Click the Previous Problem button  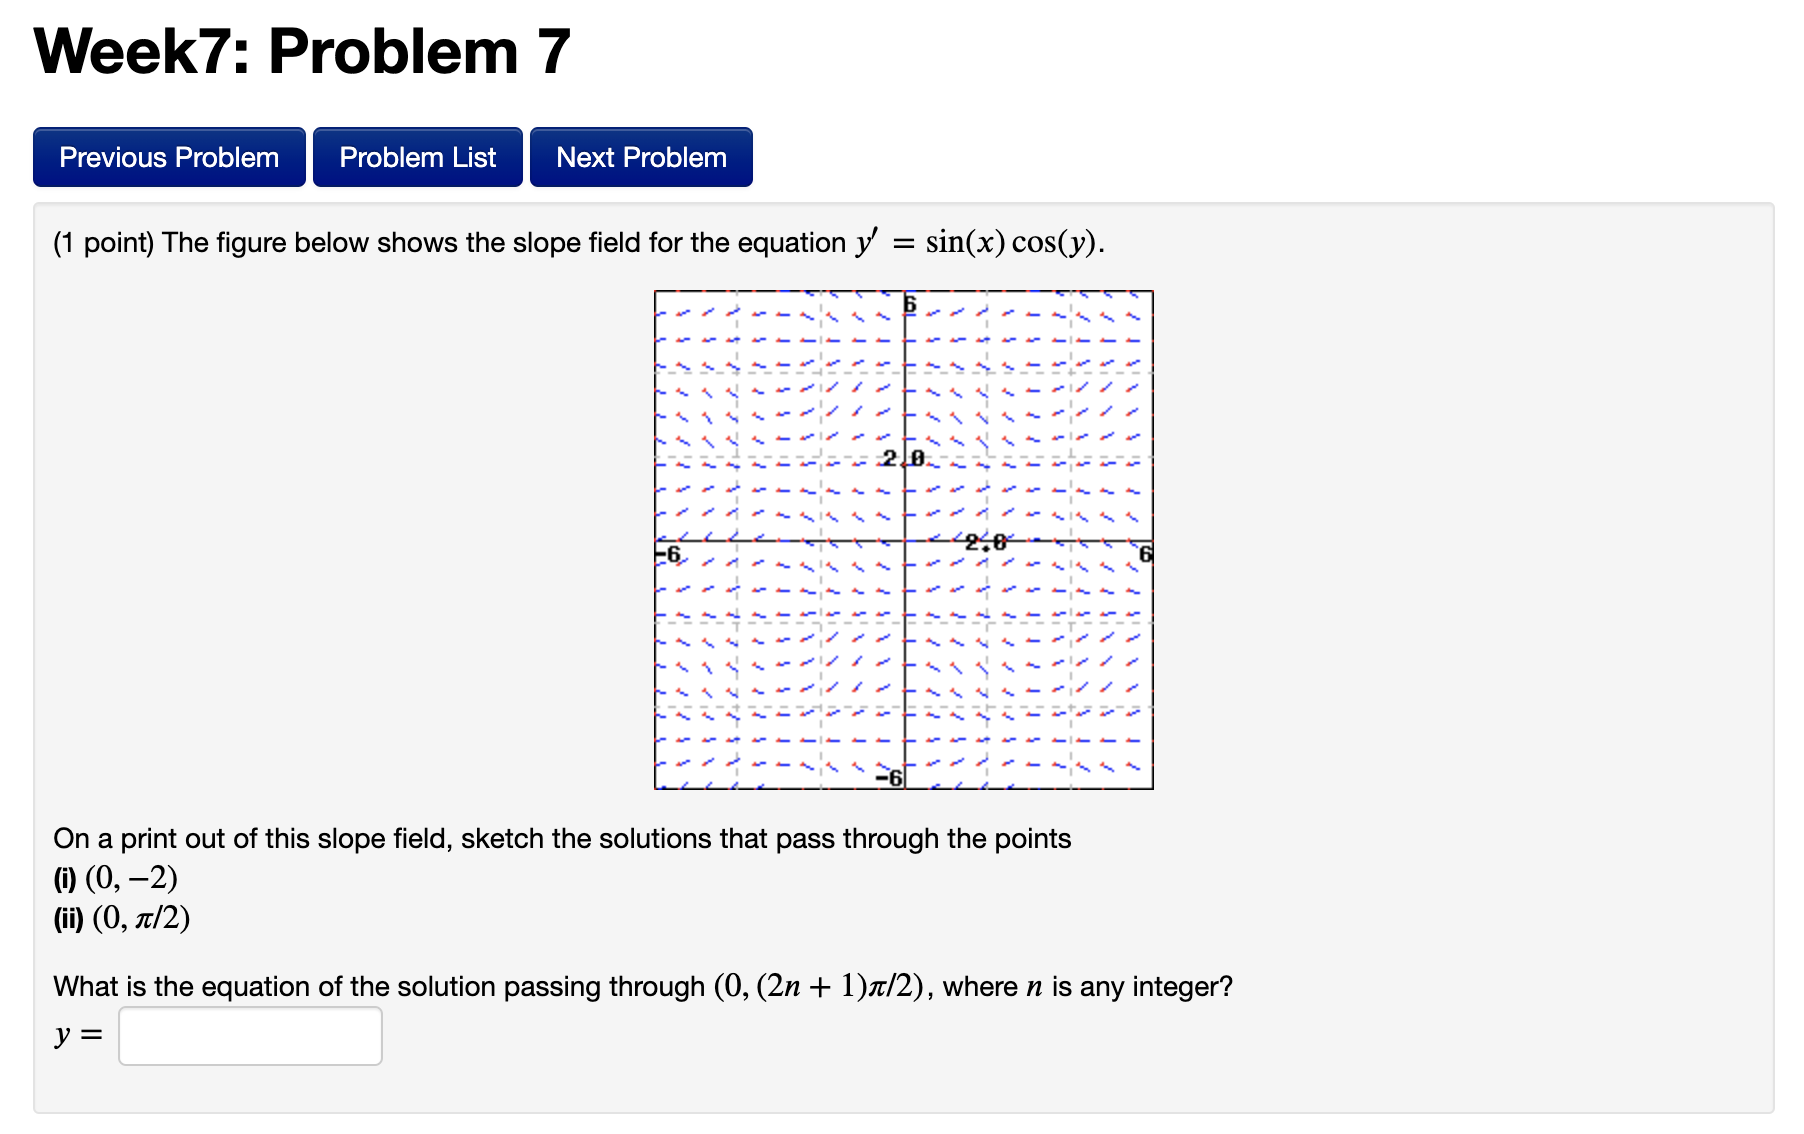168,156
